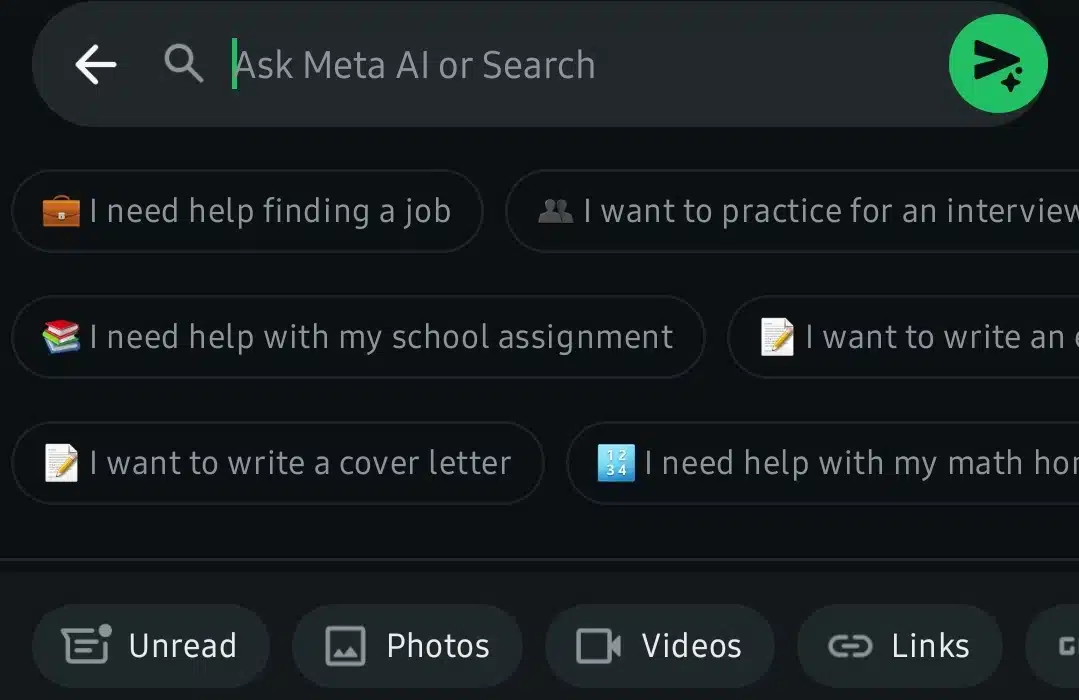Viewport: 1079px width, 700px height.
Task: Select 'I need help with my school assignment'
Action: pos(358,337)
